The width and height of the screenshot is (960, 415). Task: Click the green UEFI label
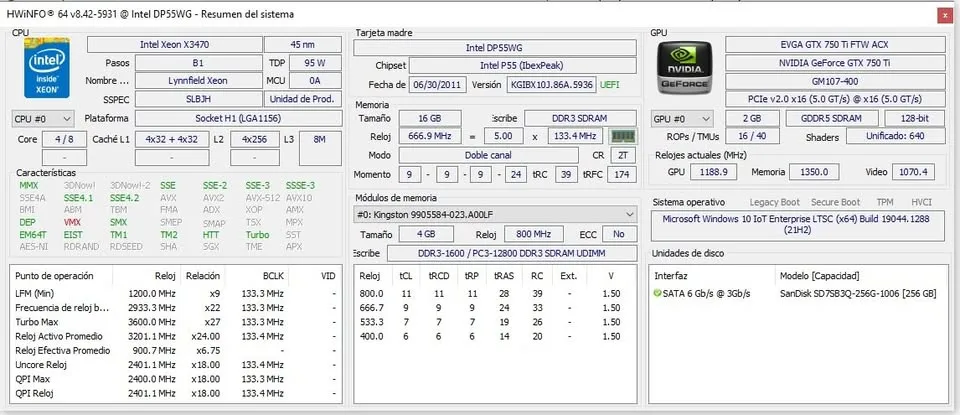(609, 85)
